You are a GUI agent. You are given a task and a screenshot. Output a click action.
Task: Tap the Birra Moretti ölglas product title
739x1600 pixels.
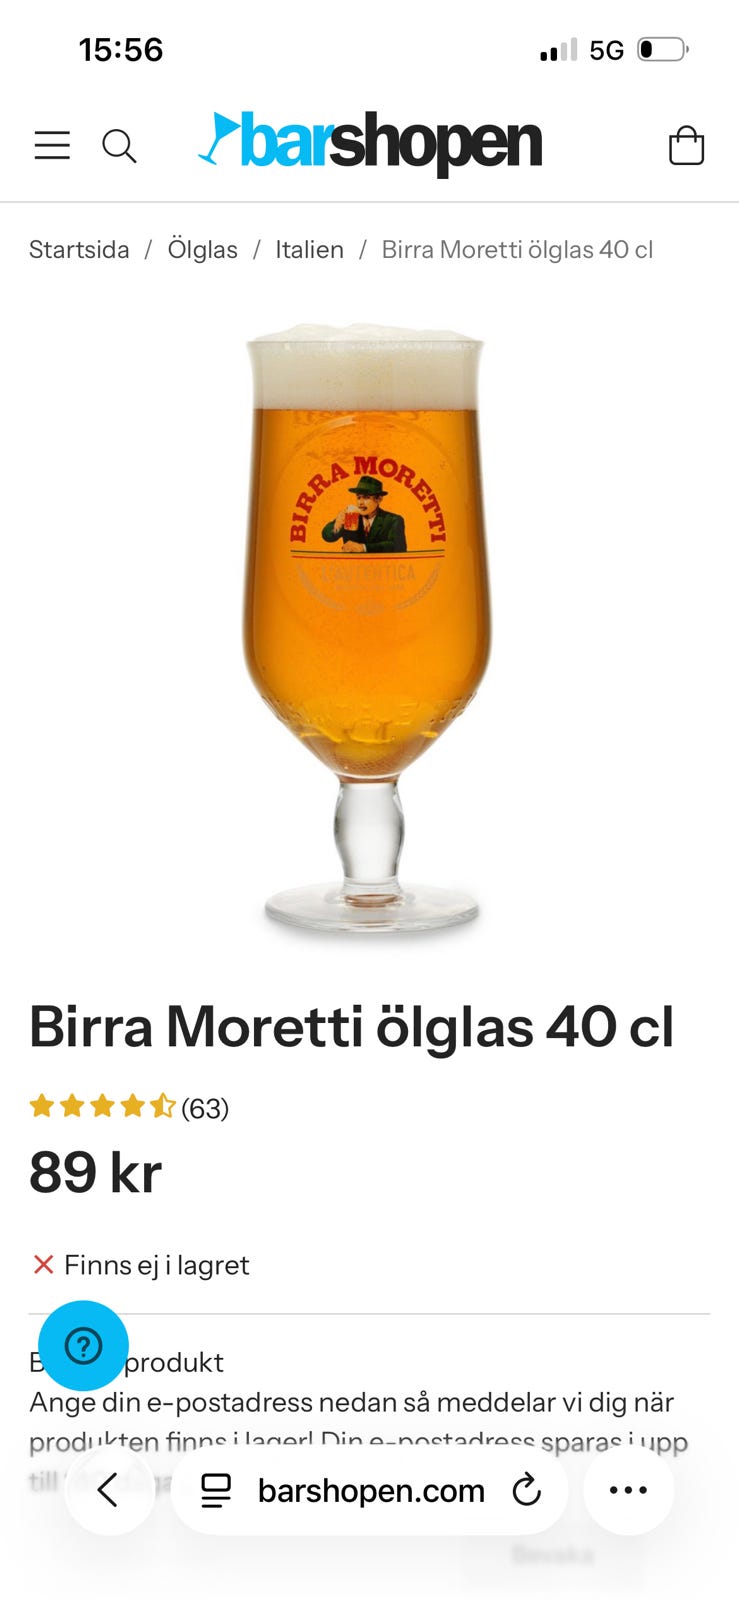[352, 1027]
